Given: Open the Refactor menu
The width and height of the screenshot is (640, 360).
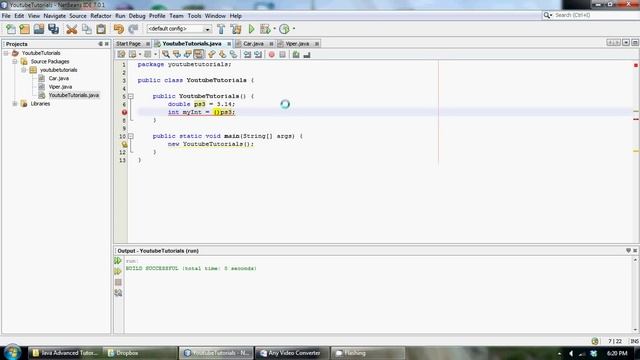Looking at the screenshot, I should (x=100, y=16).
